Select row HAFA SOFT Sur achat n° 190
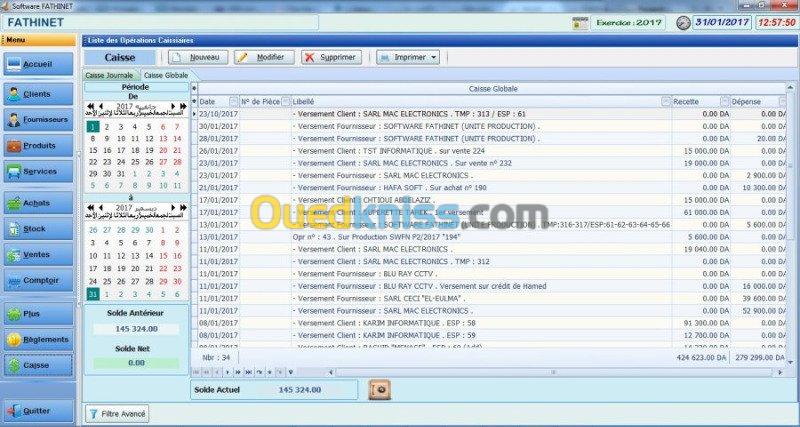This screenshot has width=800, height=427. point(493,188)
